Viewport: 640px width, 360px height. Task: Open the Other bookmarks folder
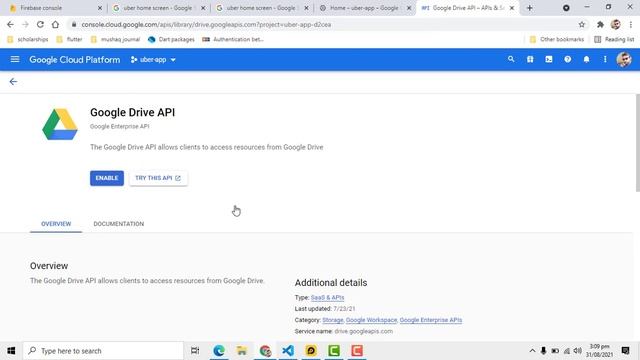point(557,39)
